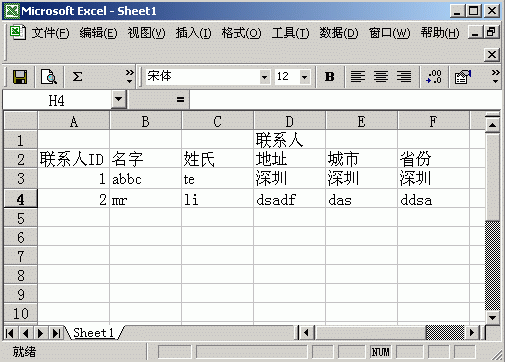The image size is (505, 362).
Task: Select column F header
Action: [x=433, y=121]
